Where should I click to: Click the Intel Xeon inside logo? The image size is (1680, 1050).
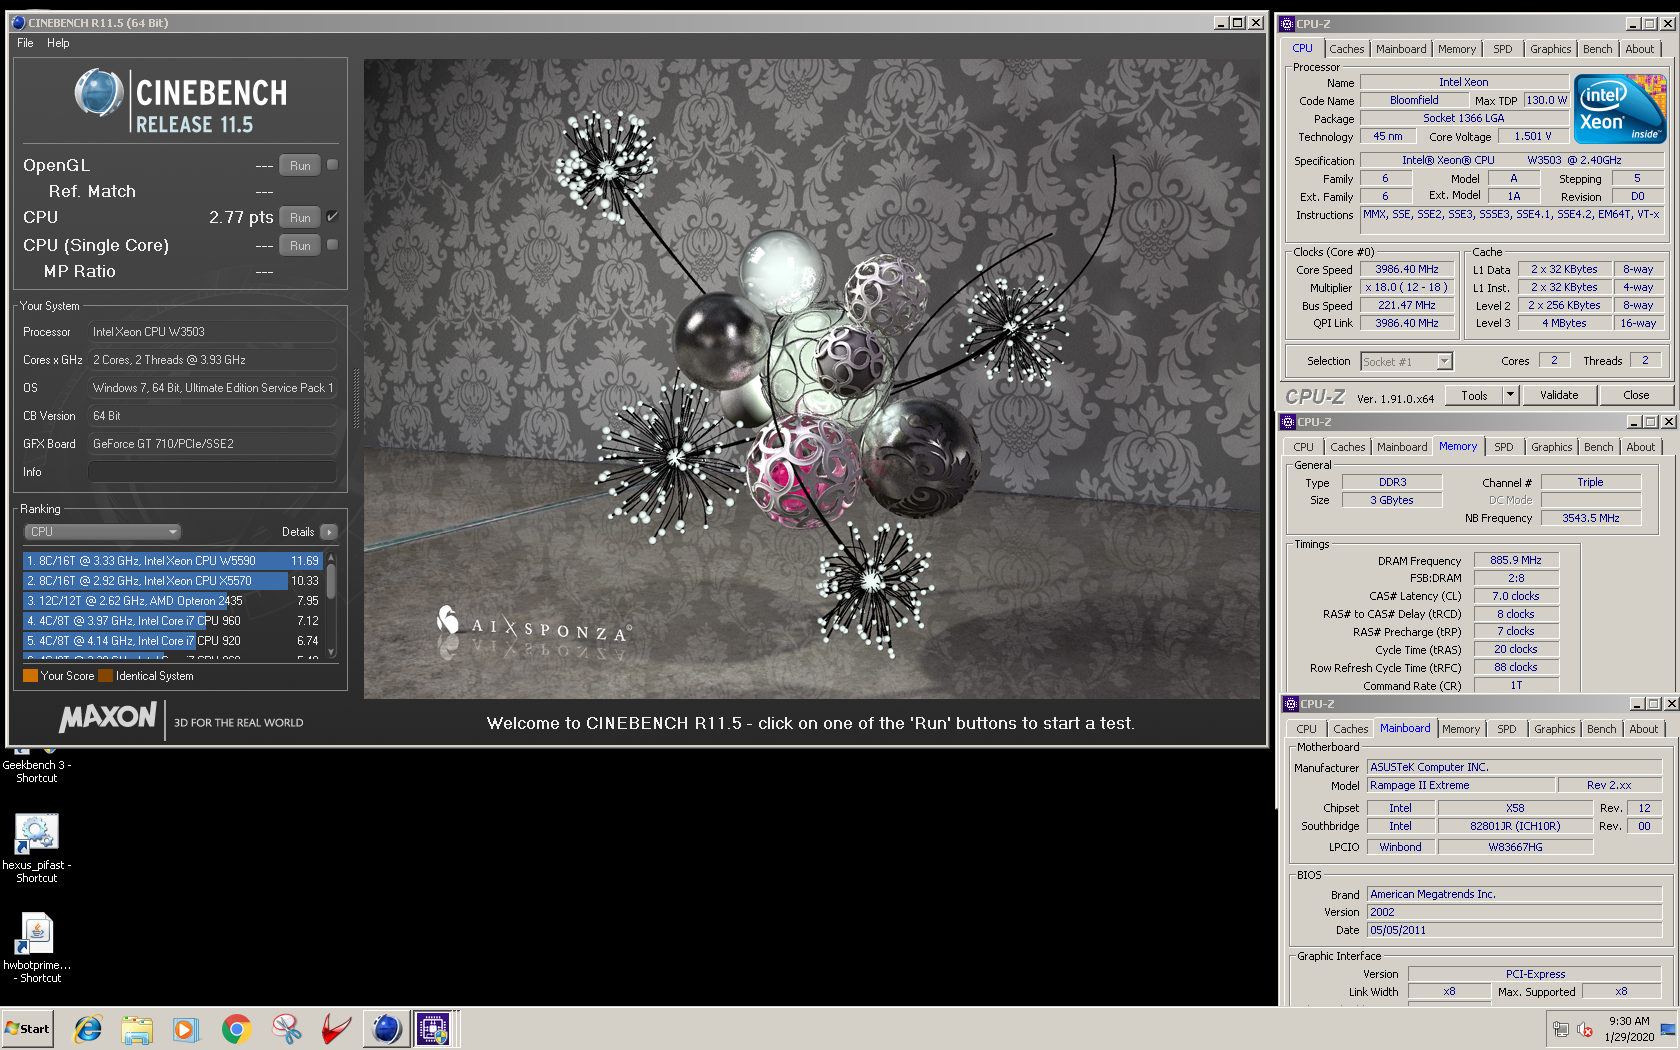[x=1620, y=109]
